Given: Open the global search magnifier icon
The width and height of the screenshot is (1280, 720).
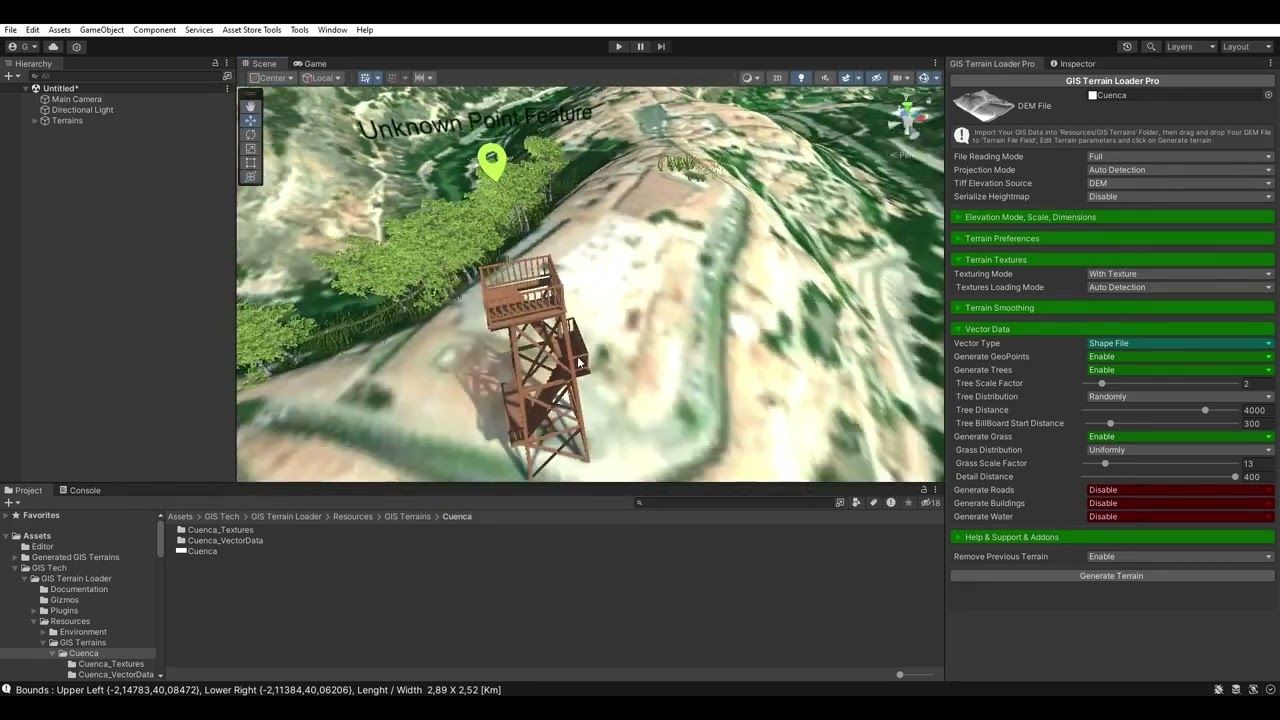Looking at the screenshot, I should click(1151, 46).
